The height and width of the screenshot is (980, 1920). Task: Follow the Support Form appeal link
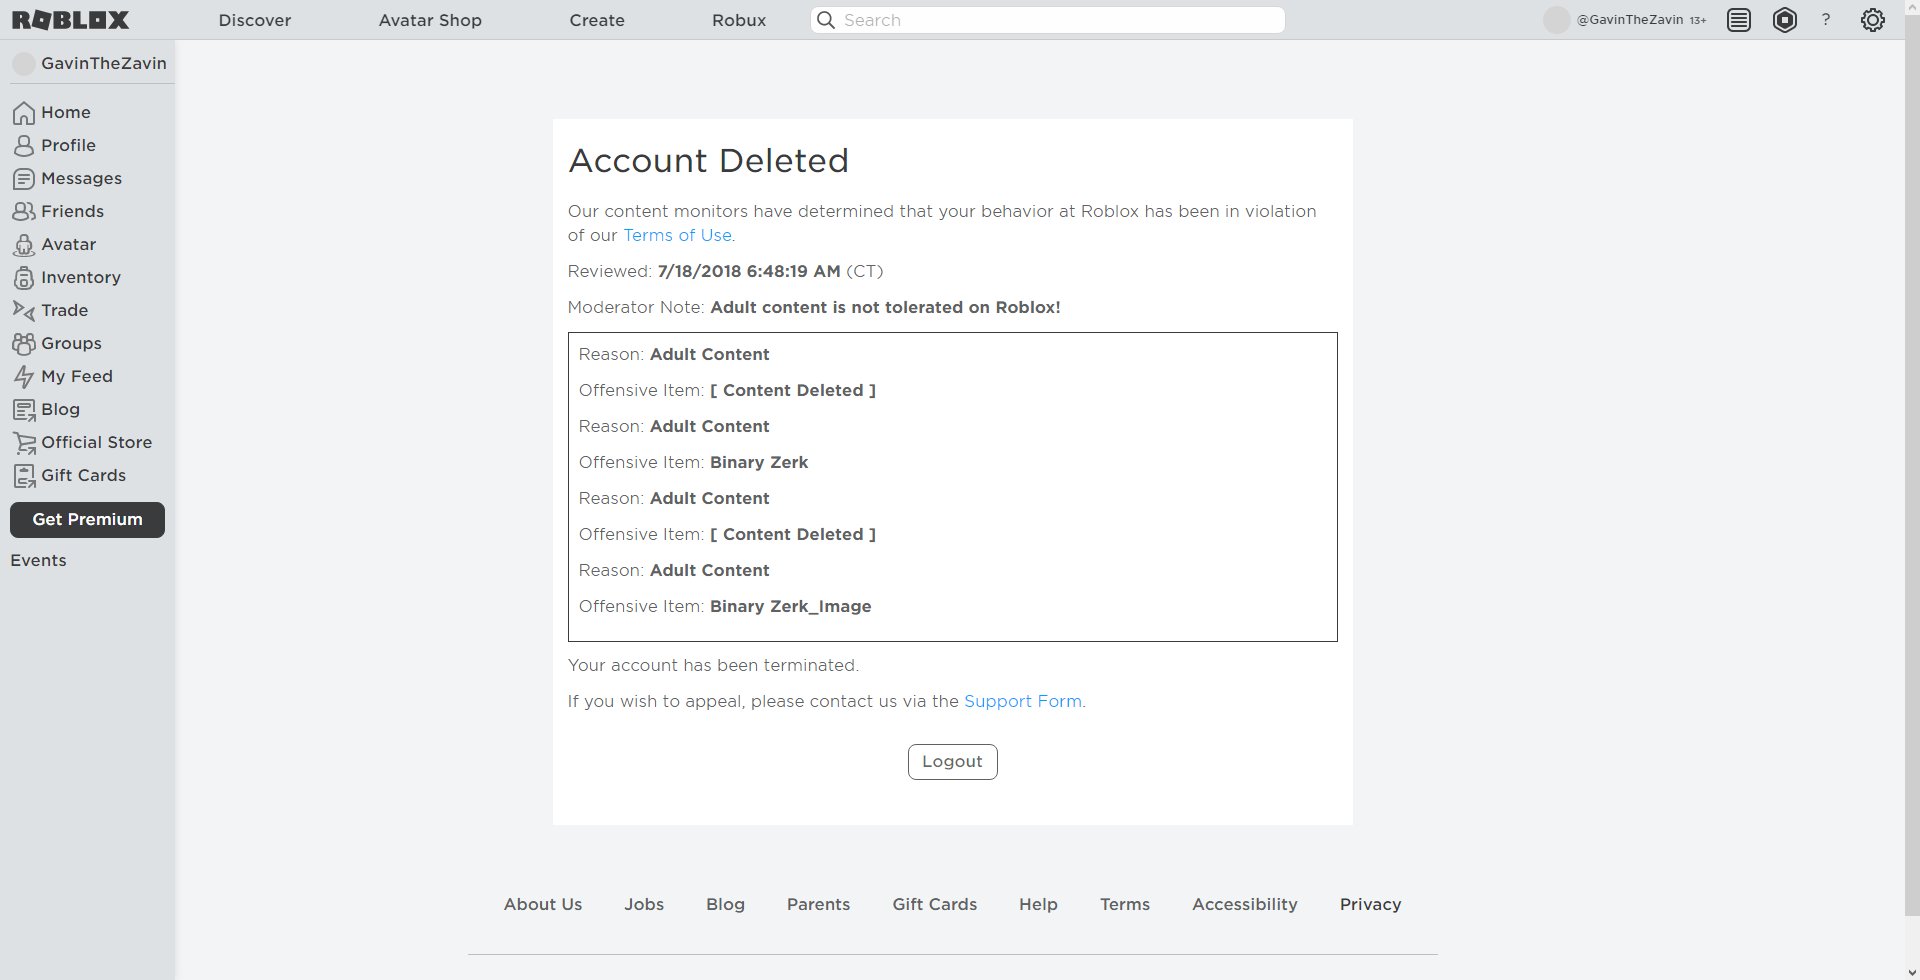[1022, 702]
